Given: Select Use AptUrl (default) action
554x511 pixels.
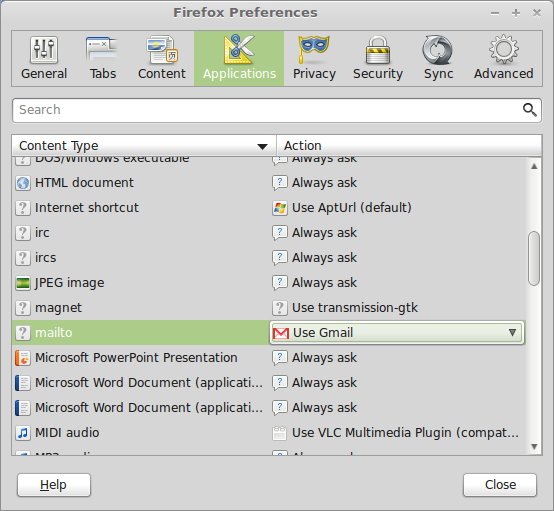Looking at the screenshot, I should (x=352, y=208).
